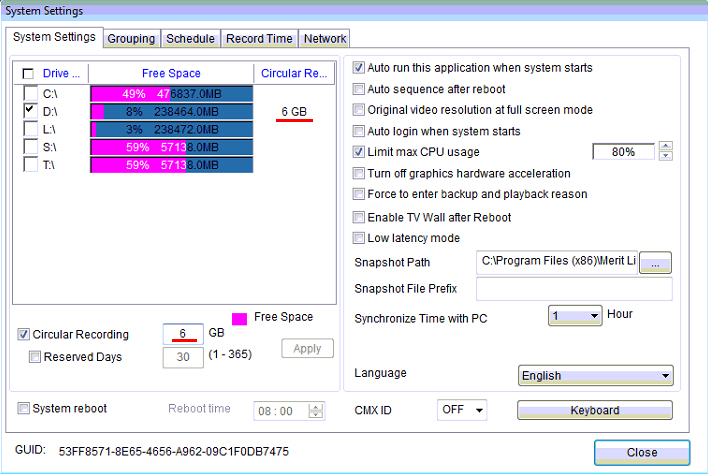
Task: Turn on Low latency mode
Action: (x=360, y=238)
